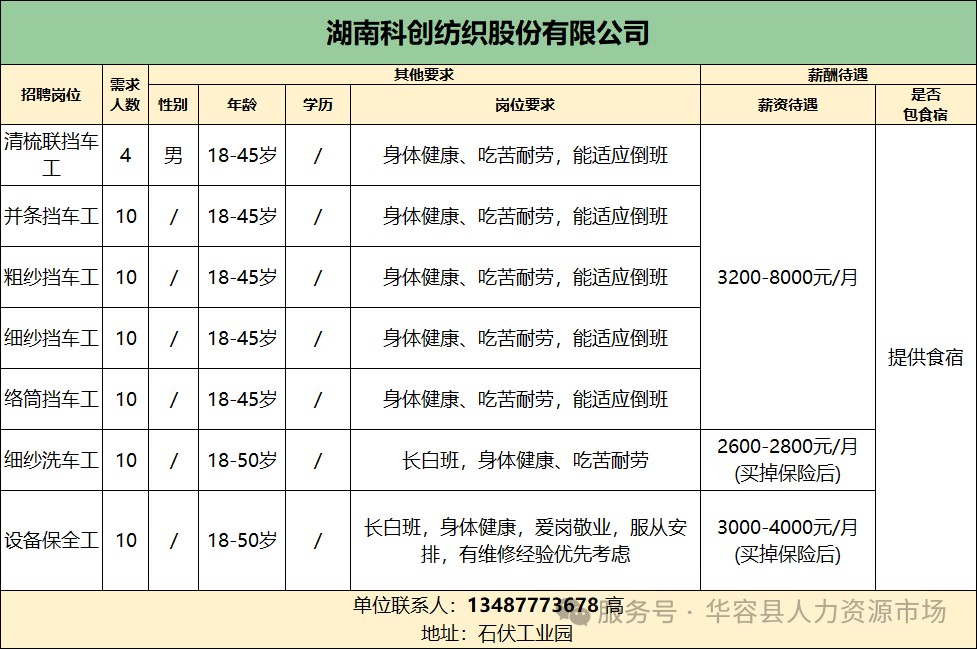Click the address 石伏工业园
The width and height of the screenshot is (977, 650).
pyautogui.click(x=525, y=634)
